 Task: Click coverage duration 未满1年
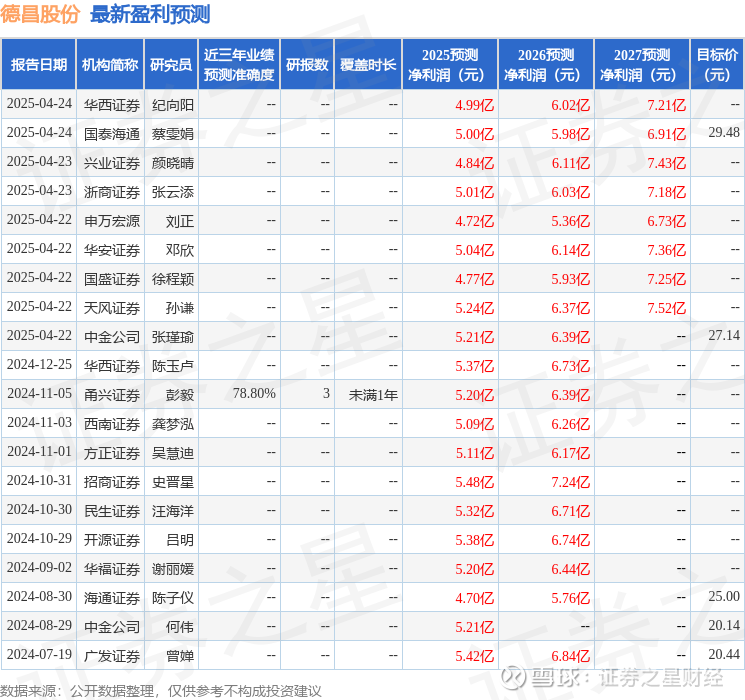pyautogui.click(x=373, y=394)
